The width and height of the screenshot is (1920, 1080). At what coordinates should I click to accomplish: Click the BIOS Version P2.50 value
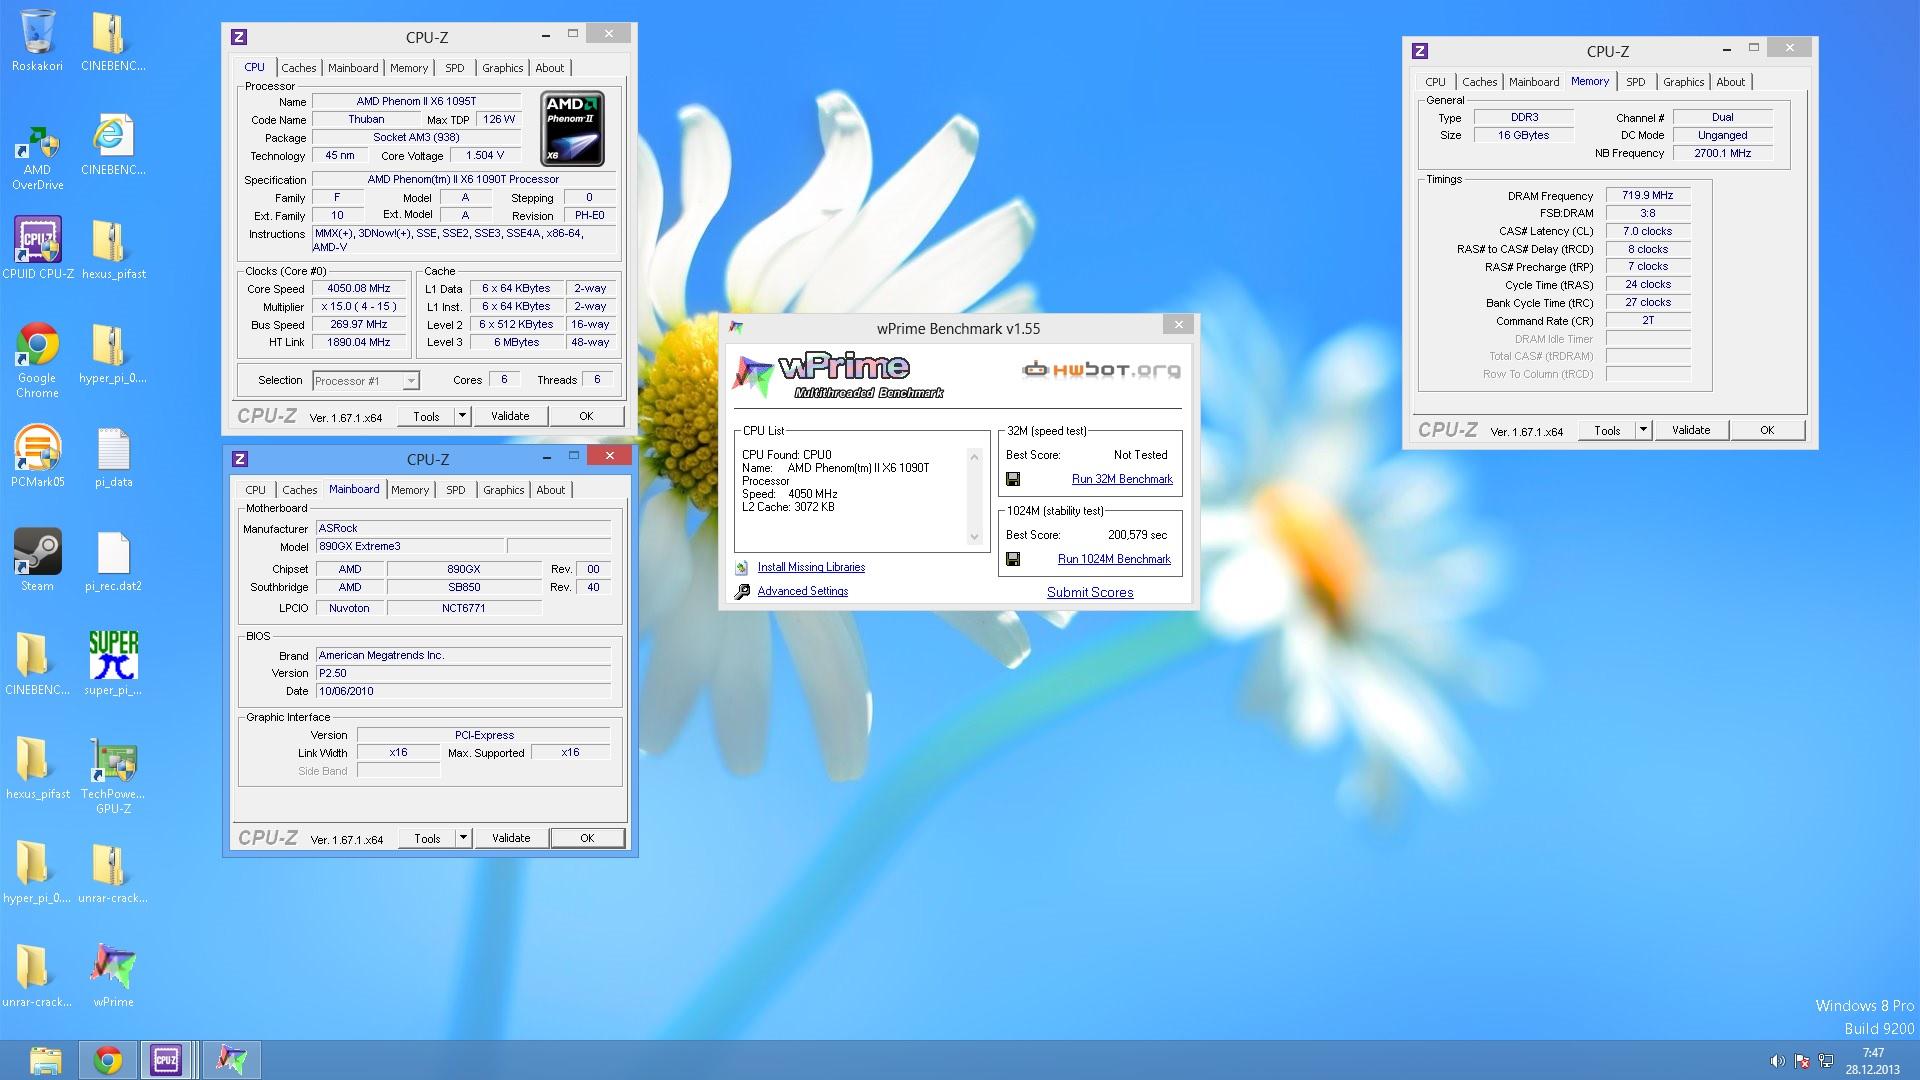(463, 673)
